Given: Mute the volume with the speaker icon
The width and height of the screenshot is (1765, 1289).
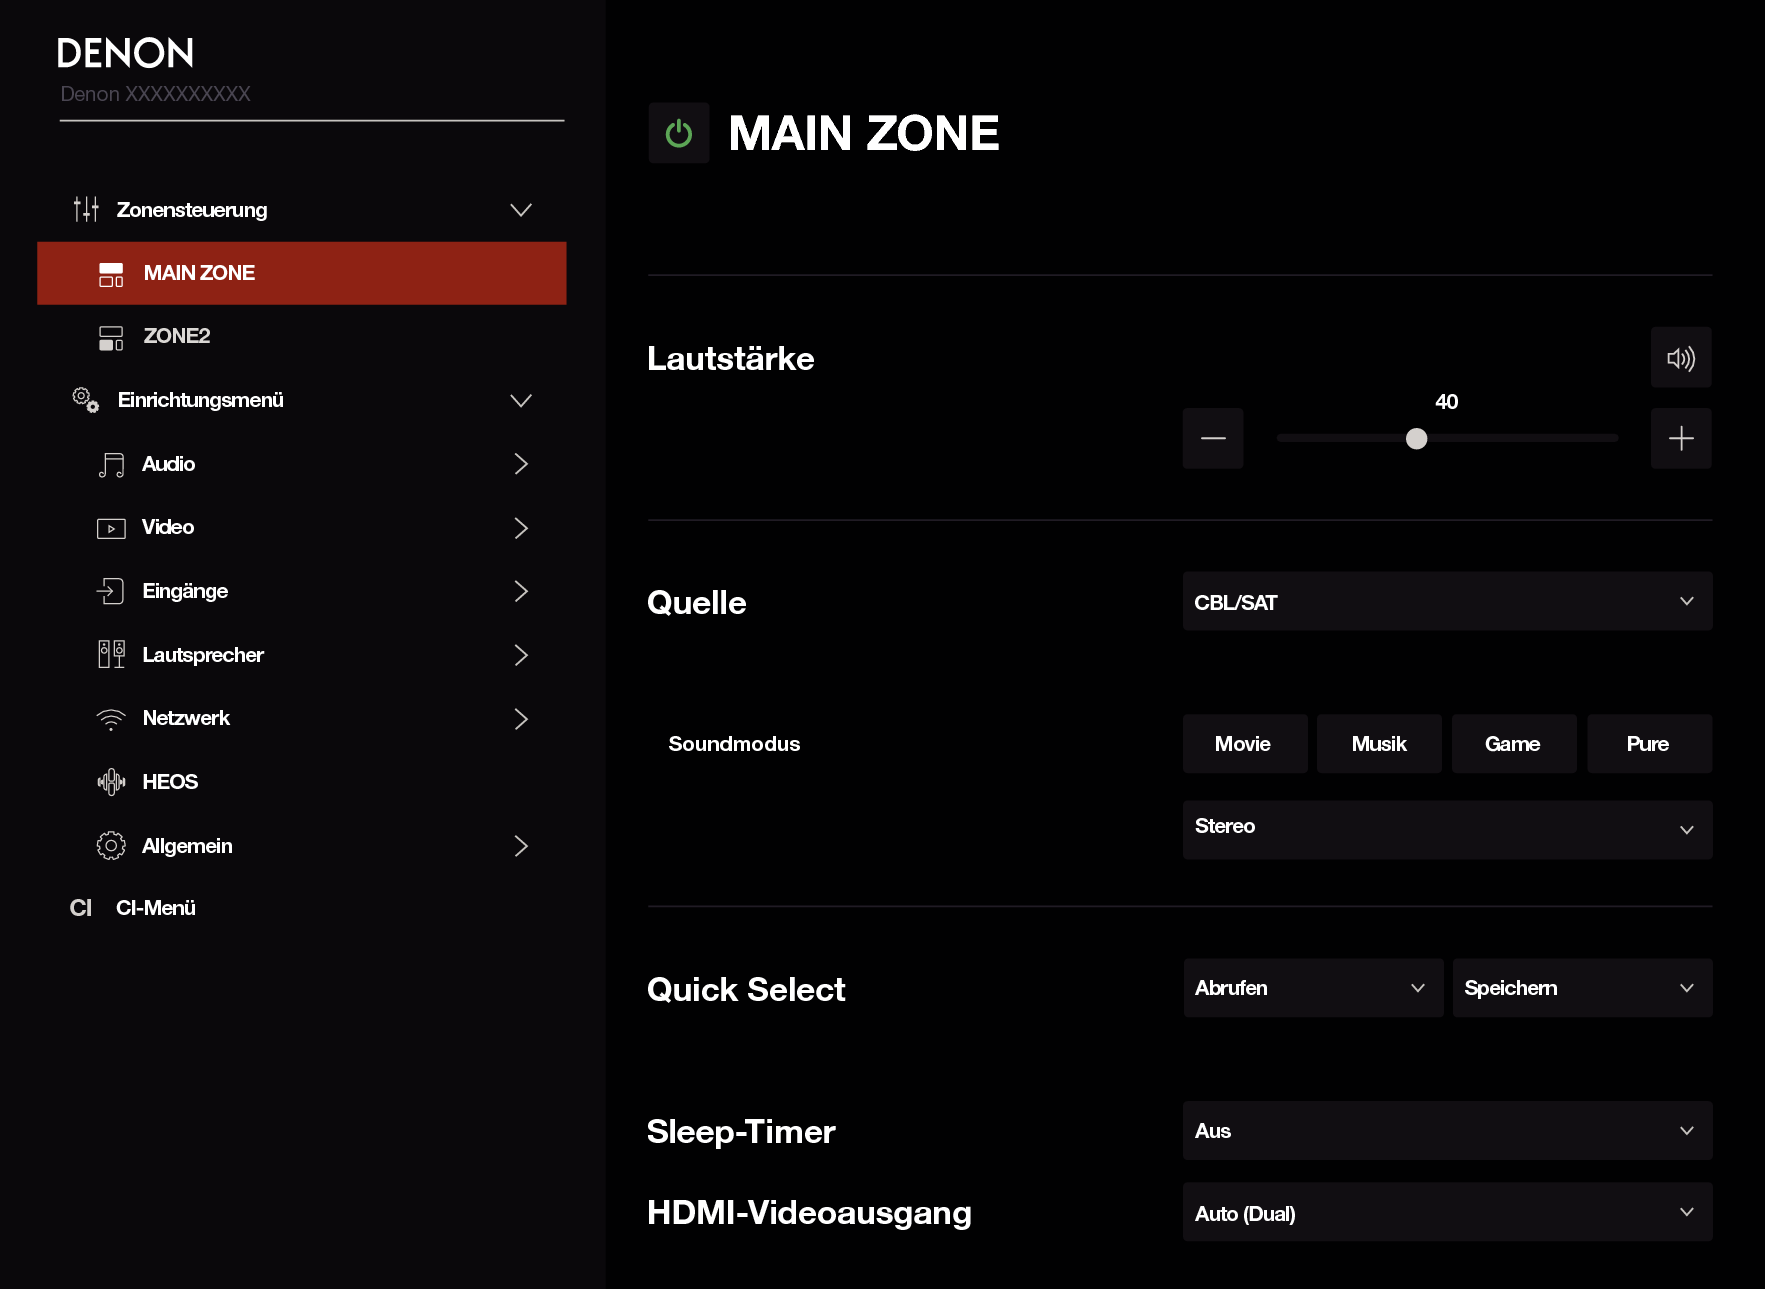Looking at the screenshot, I should [x=1680, y=358].
